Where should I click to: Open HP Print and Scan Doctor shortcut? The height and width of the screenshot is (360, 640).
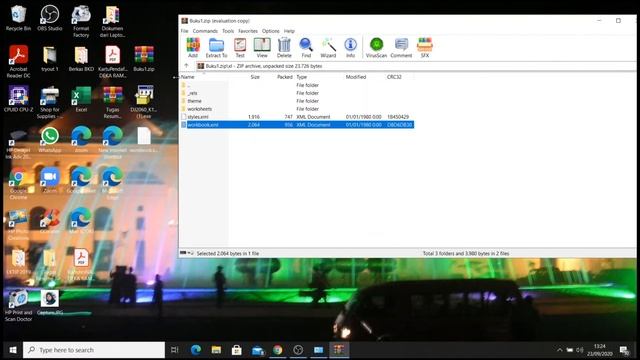point(18,305)
